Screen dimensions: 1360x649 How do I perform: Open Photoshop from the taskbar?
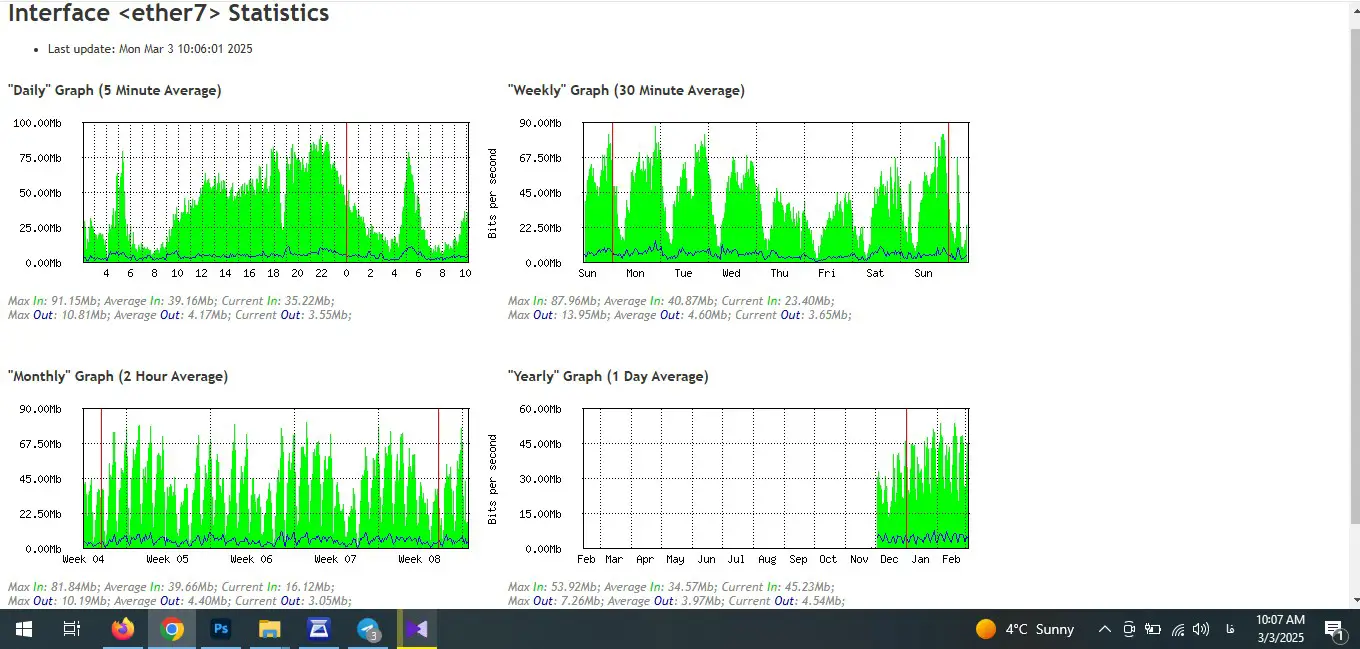tap(221, 629)
